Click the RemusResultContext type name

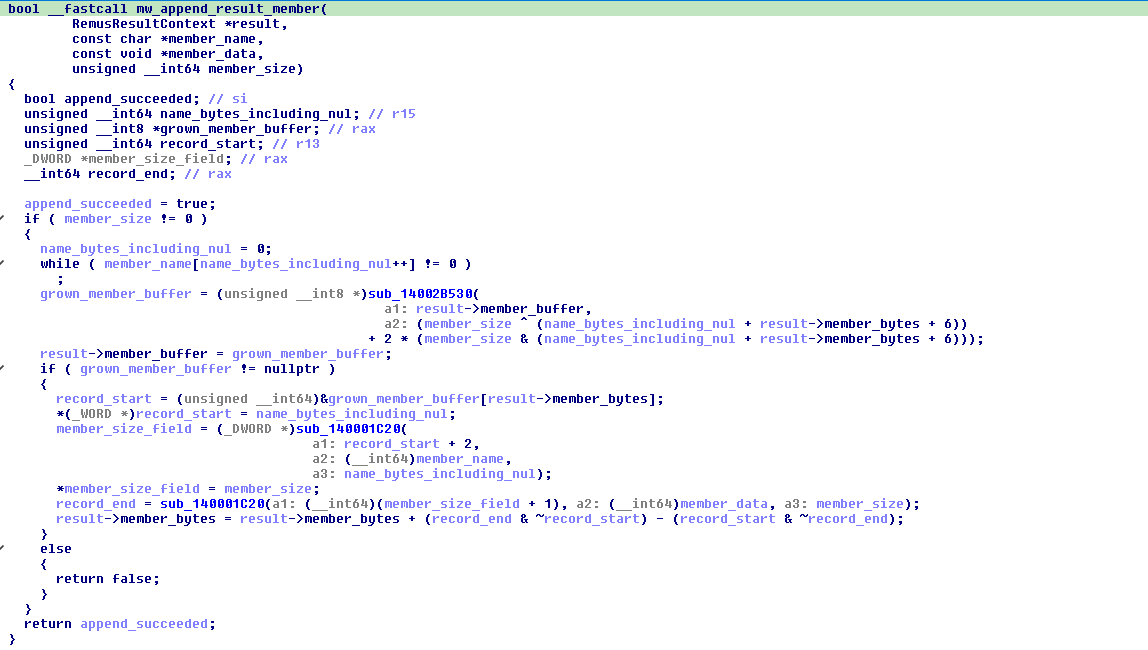(x=144, y=23)
